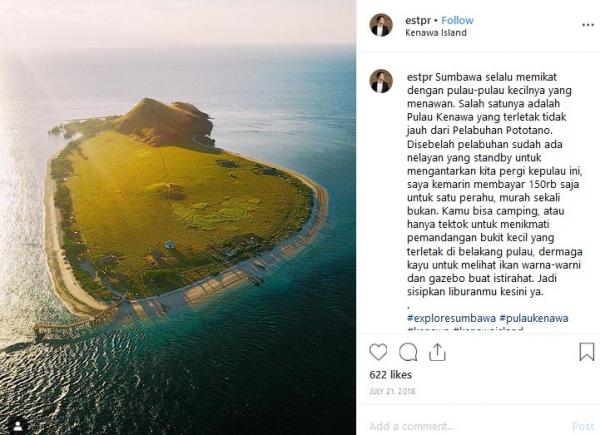Open the July 21, 2018 timestamp

click(x=392, y=391)
